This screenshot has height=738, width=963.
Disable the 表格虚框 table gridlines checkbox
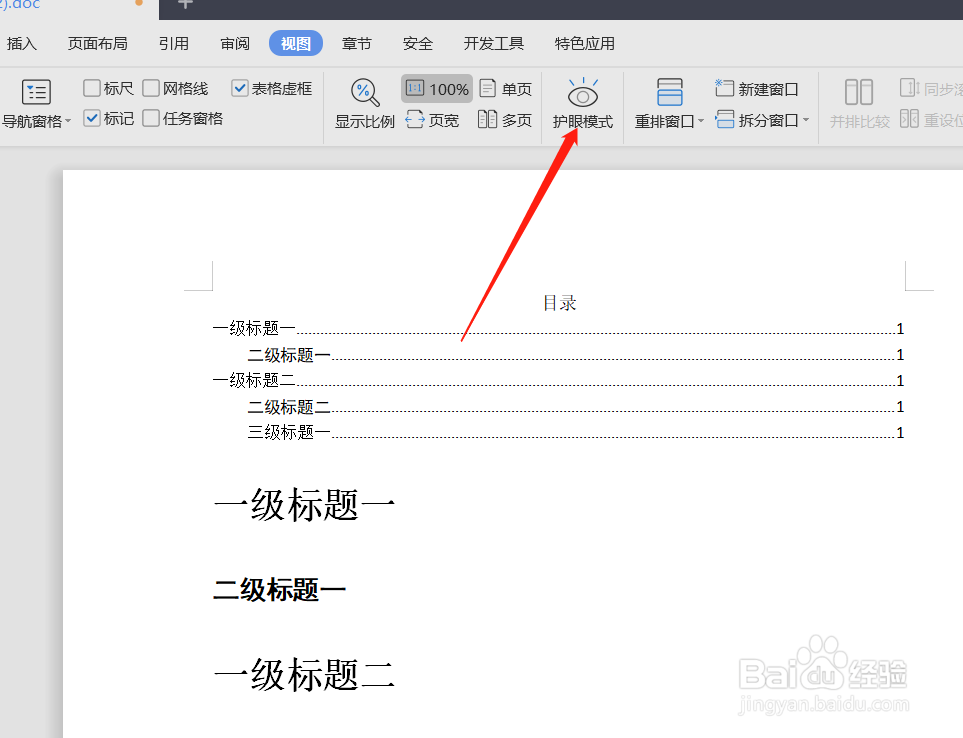(240, 88)
